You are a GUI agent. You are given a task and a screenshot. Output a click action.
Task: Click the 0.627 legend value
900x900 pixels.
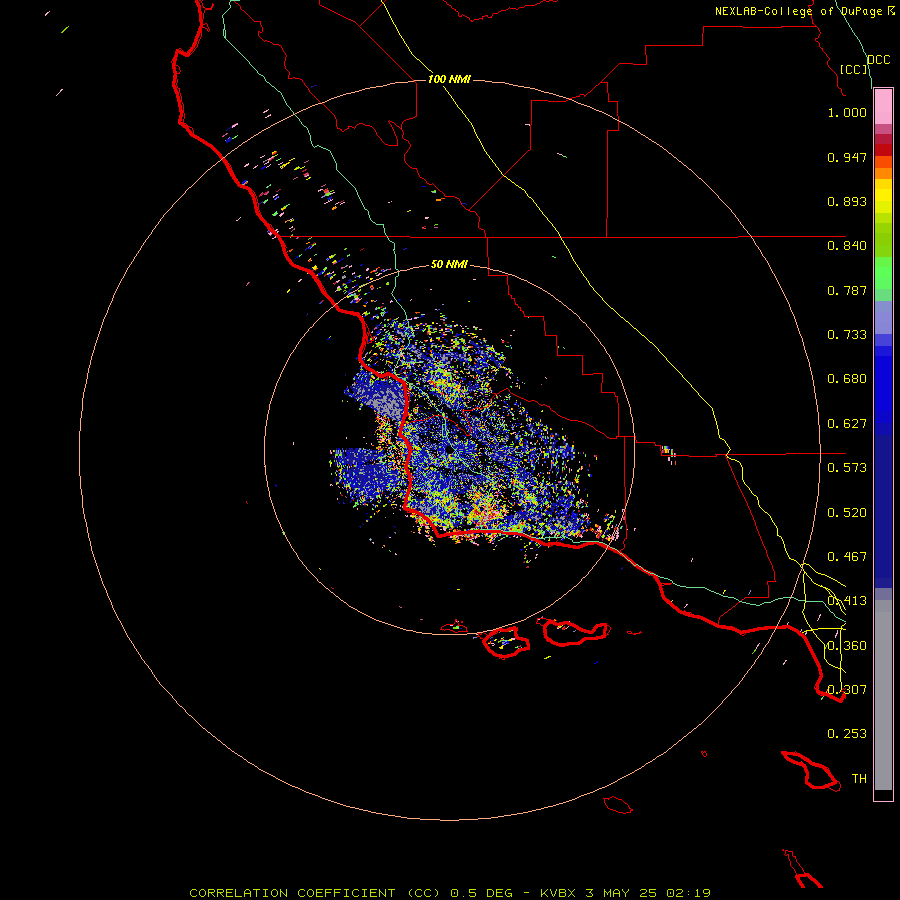coord(847,424)
